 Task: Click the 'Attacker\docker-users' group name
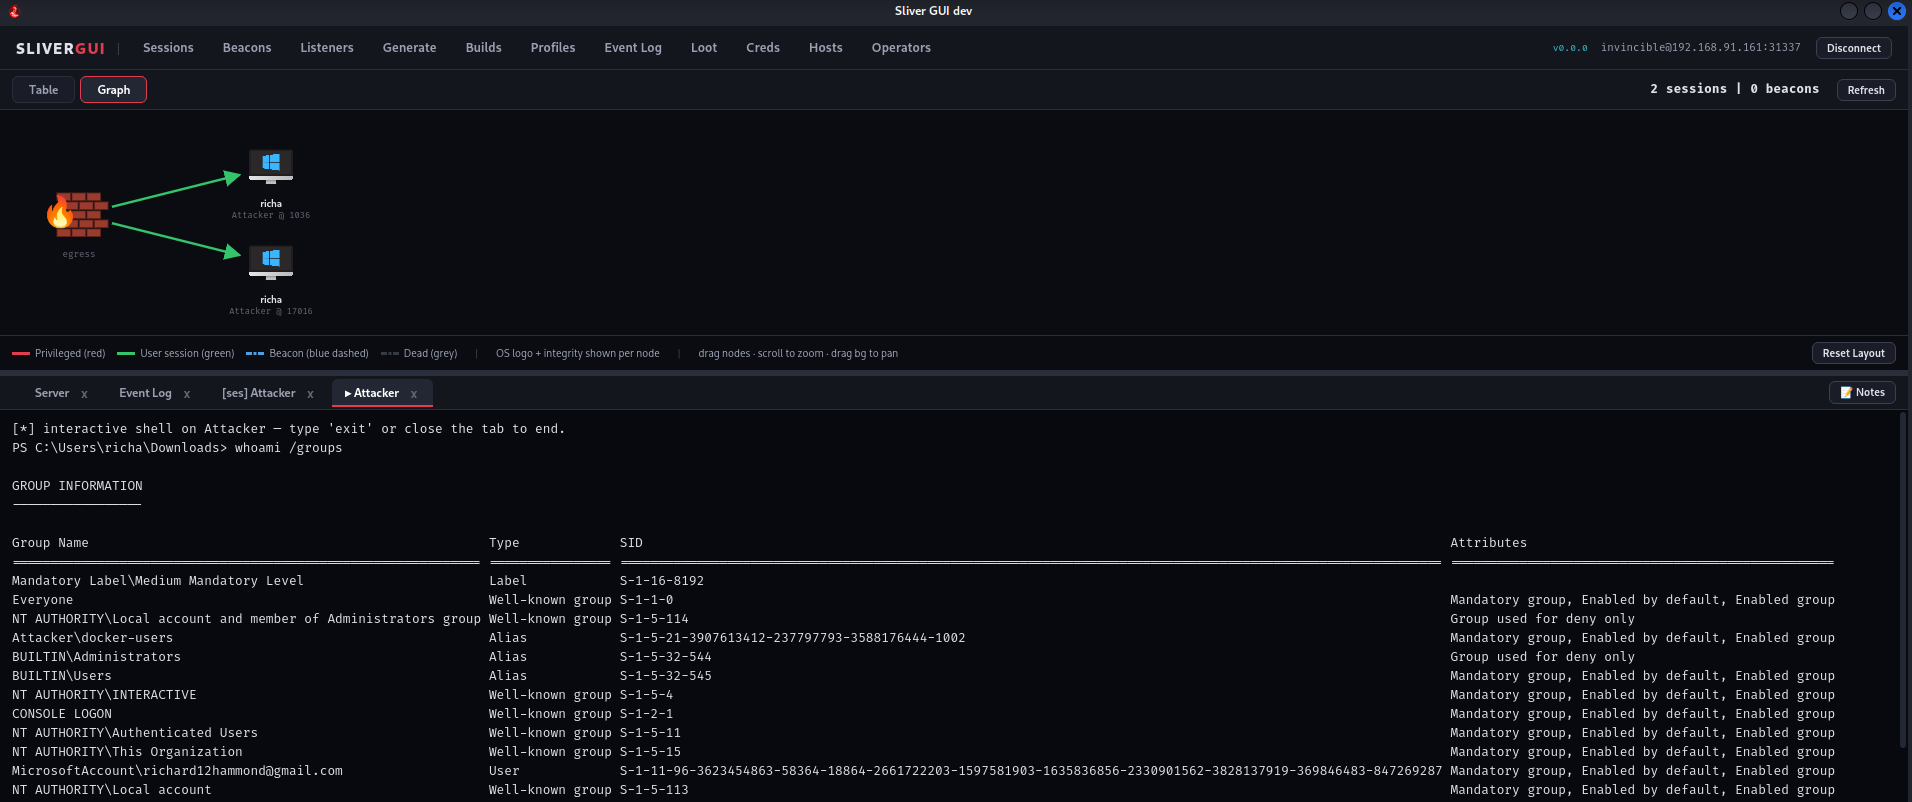click(x=92, y=638)
